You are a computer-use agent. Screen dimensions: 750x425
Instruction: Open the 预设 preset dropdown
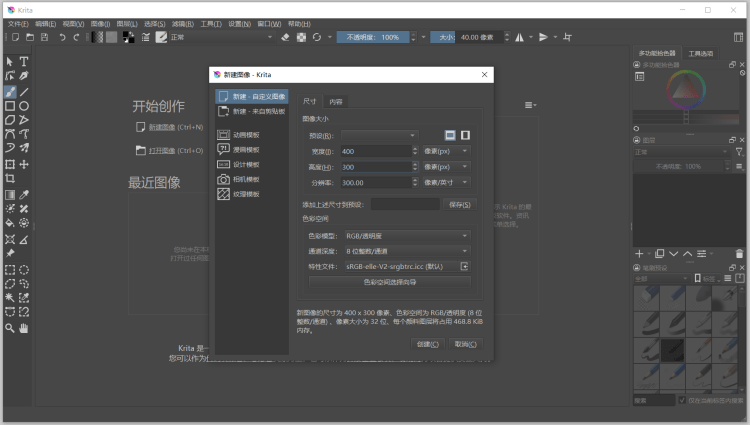pyautogui.click(x=379, y=136)
